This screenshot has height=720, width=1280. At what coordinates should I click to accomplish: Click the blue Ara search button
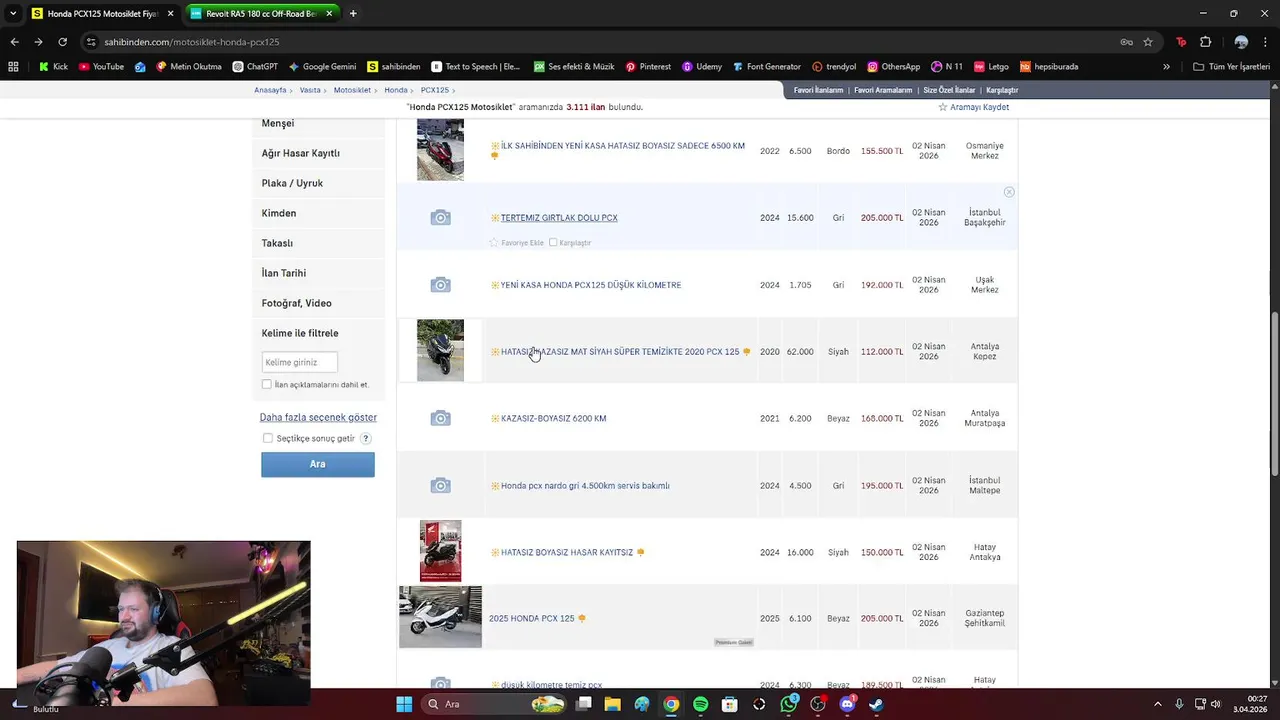tap(318, 464)
